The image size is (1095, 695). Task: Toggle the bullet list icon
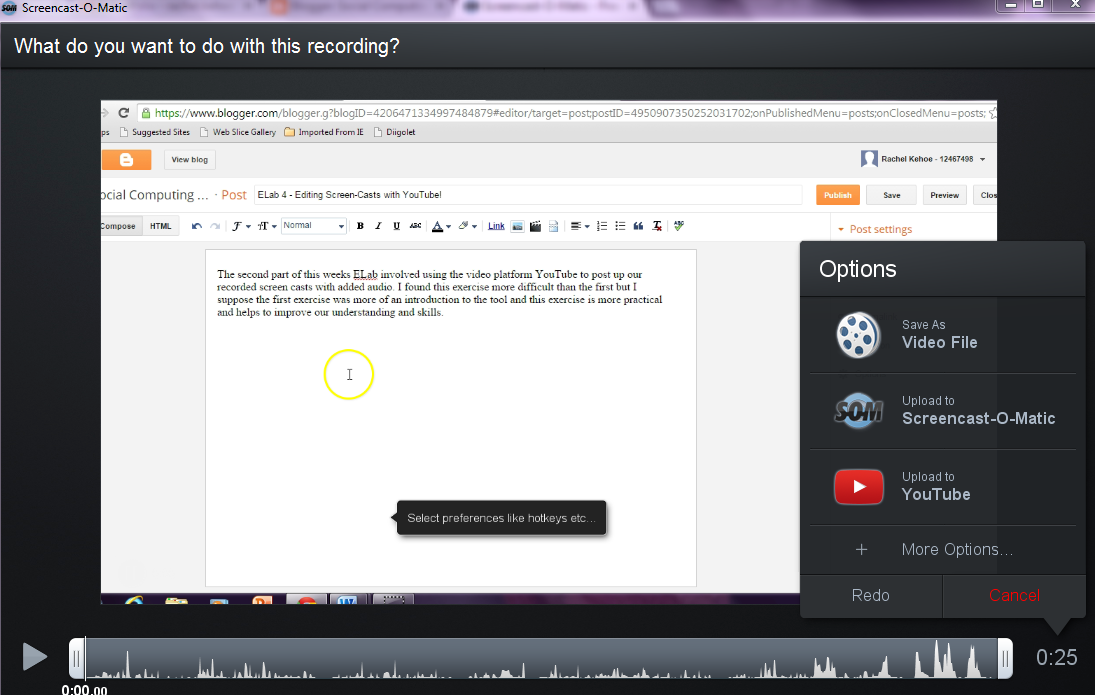tap(620, 226)
